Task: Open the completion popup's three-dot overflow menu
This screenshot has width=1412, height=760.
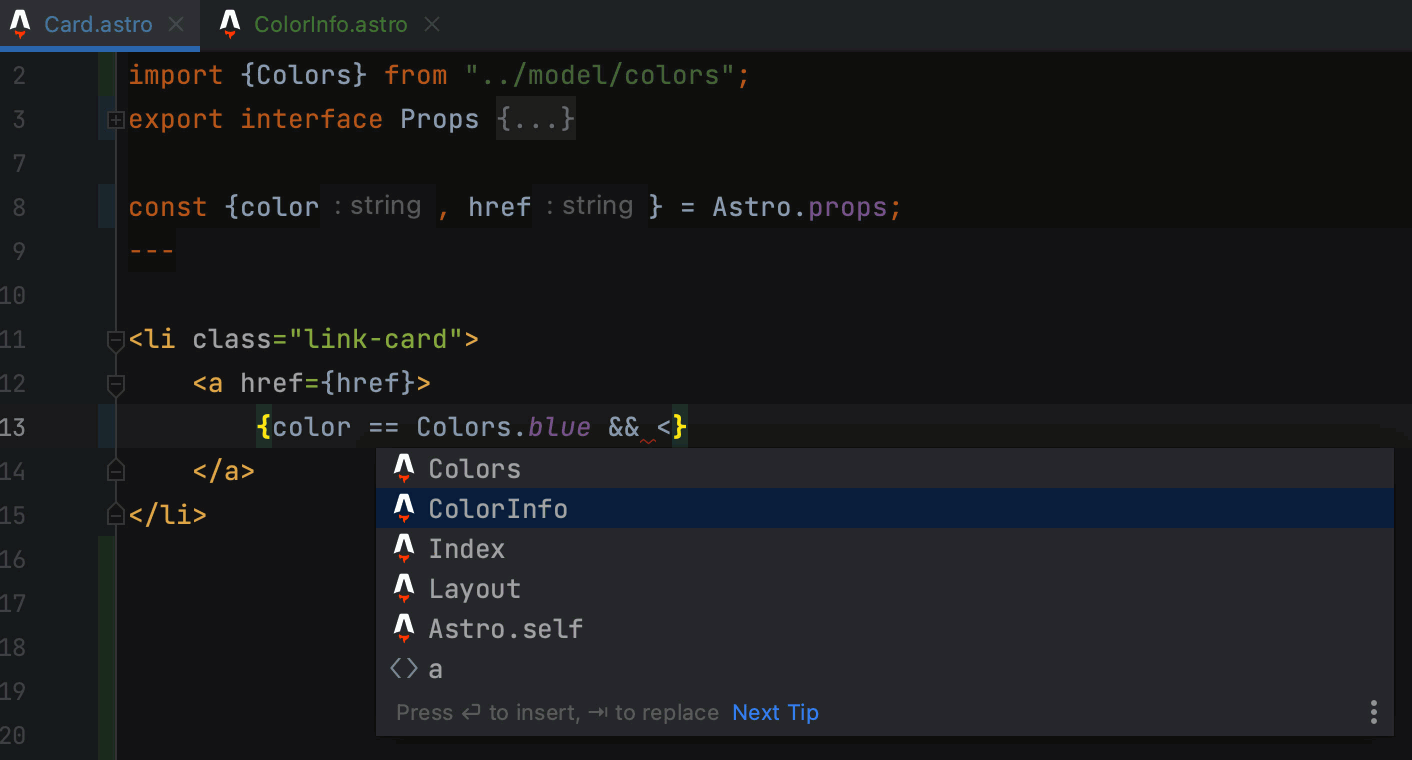Action: pyautogui.click(x=1373, y=712)
